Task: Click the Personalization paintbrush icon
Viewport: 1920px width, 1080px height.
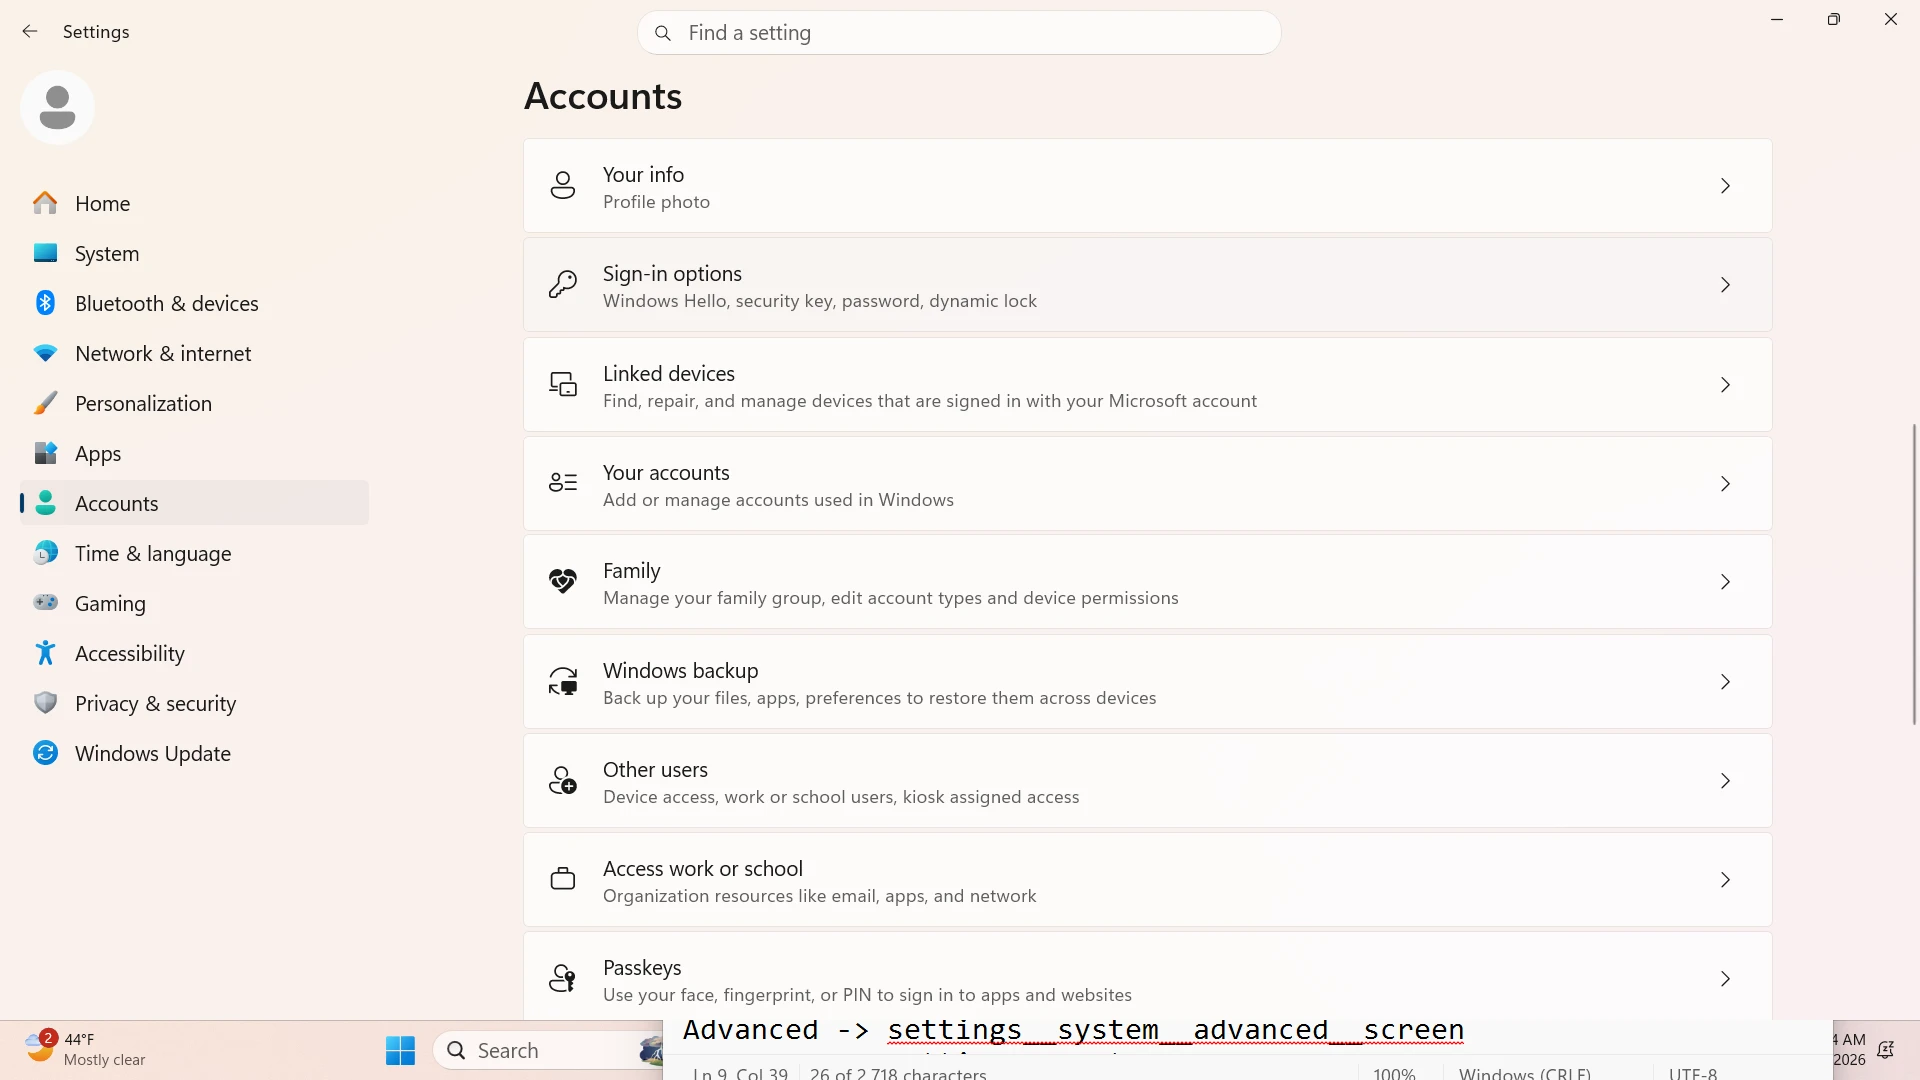Action: [45, 403]
